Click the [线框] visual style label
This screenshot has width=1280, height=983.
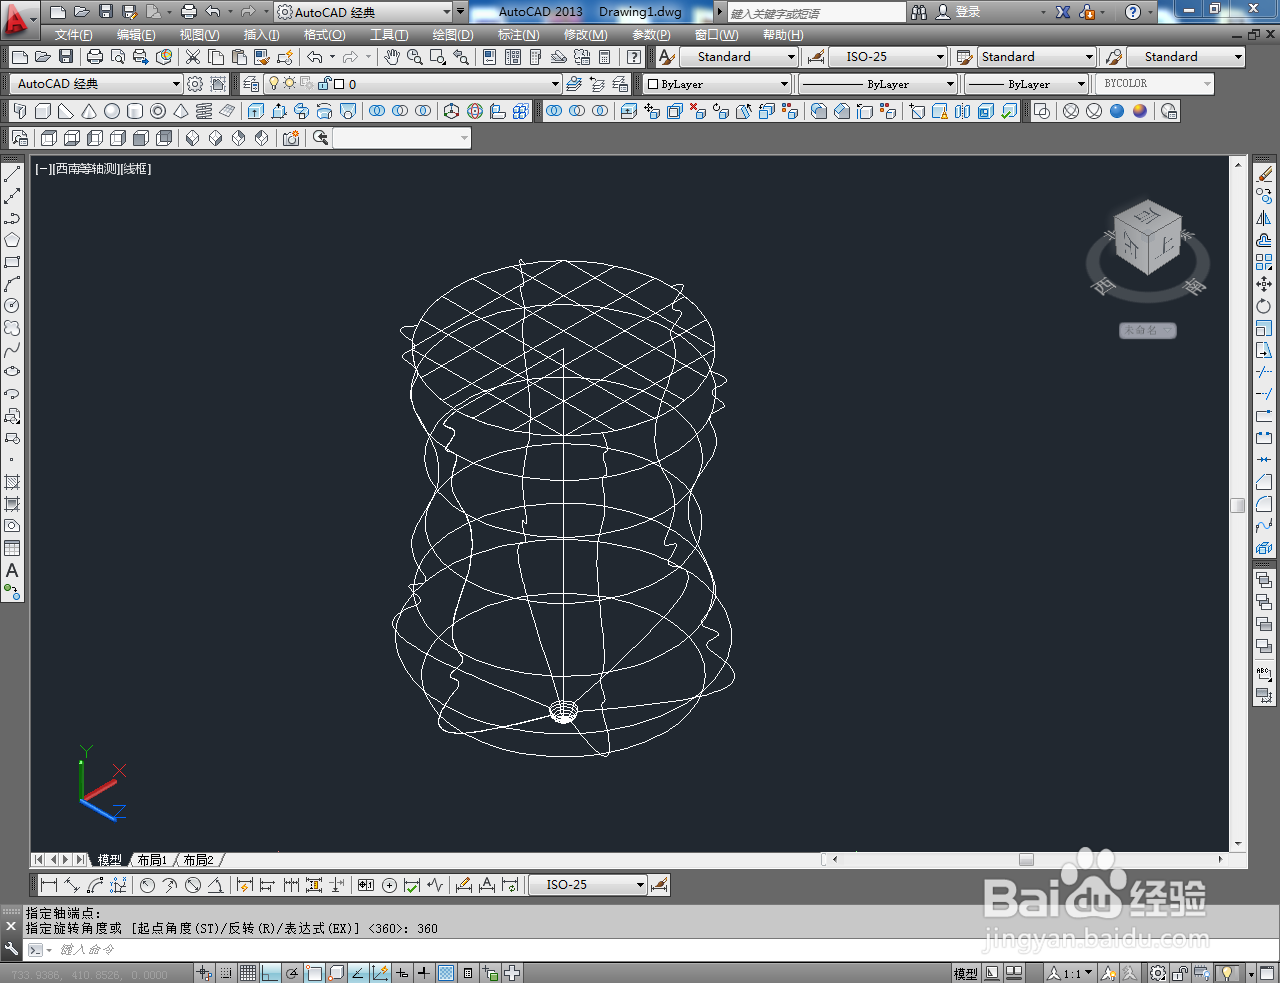coord(136,169)
